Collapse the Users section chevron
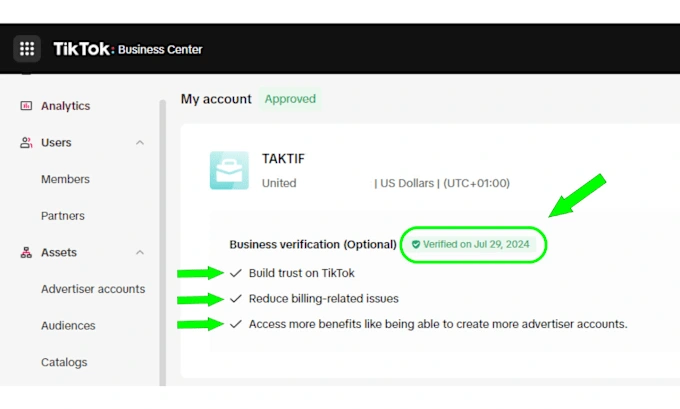The width and height of the screenshot is (680, 409). tap(140, 143)
